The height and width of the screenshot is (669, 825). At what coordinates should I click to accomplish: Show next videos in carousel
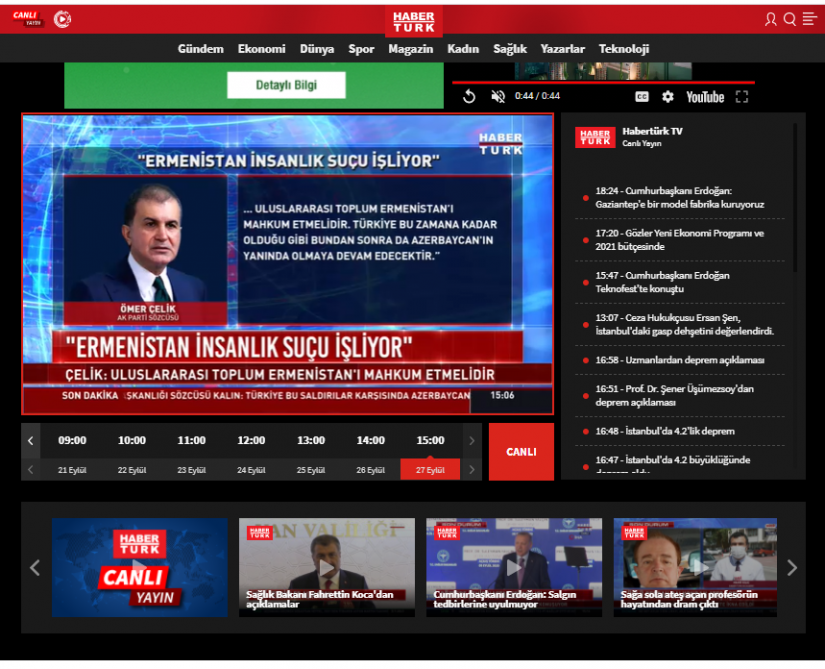792,567
